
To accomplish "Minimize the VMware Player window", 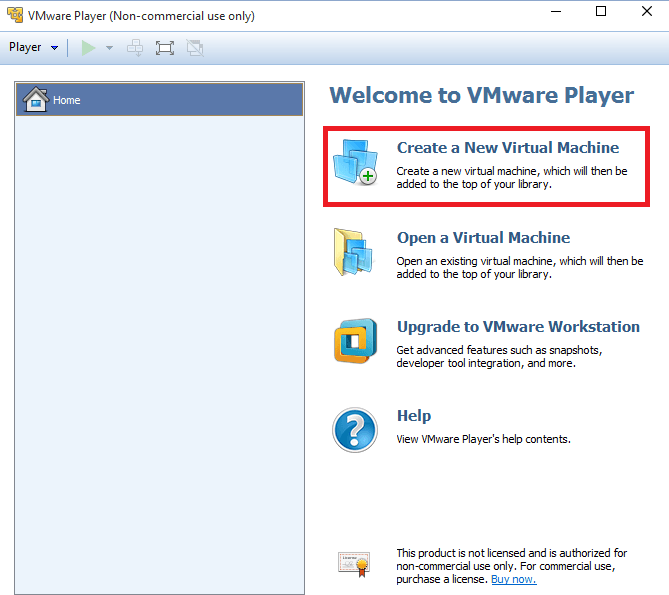I will tap(556, 12).
